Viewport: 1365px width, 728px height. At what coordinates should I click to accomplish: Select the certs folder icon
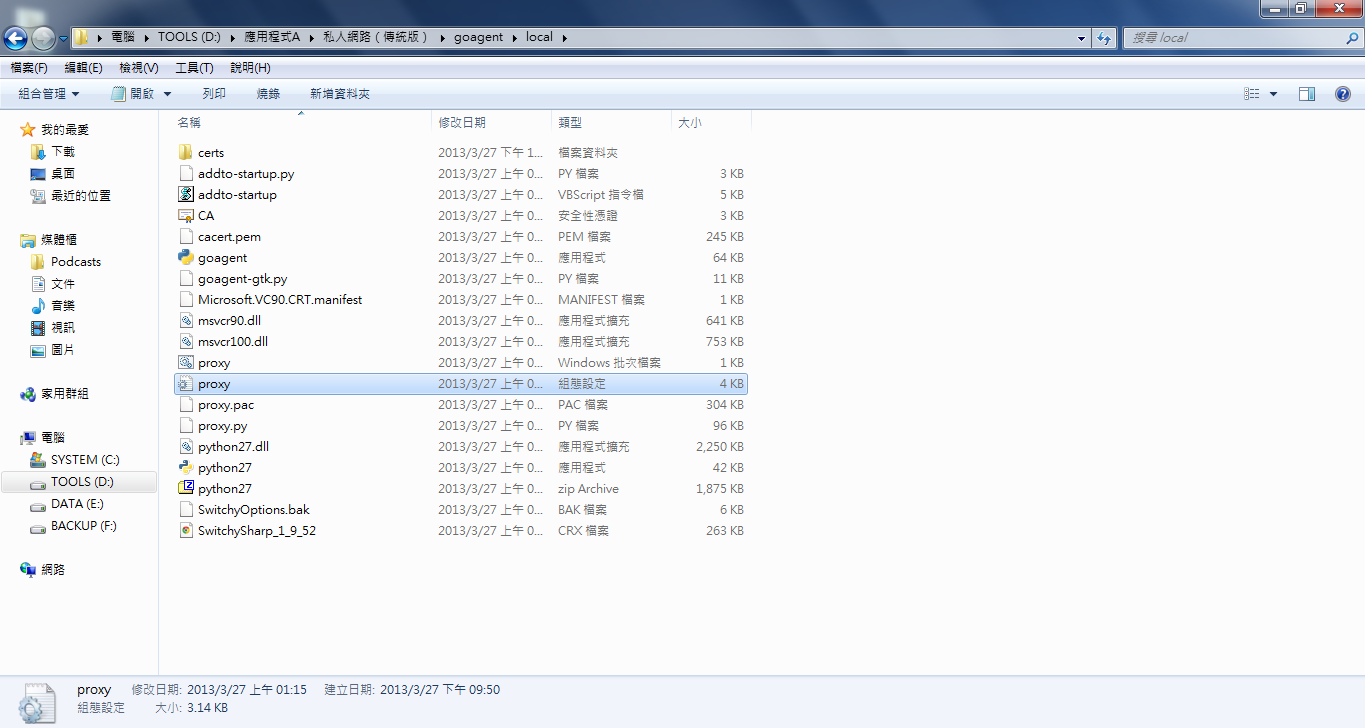185,153
